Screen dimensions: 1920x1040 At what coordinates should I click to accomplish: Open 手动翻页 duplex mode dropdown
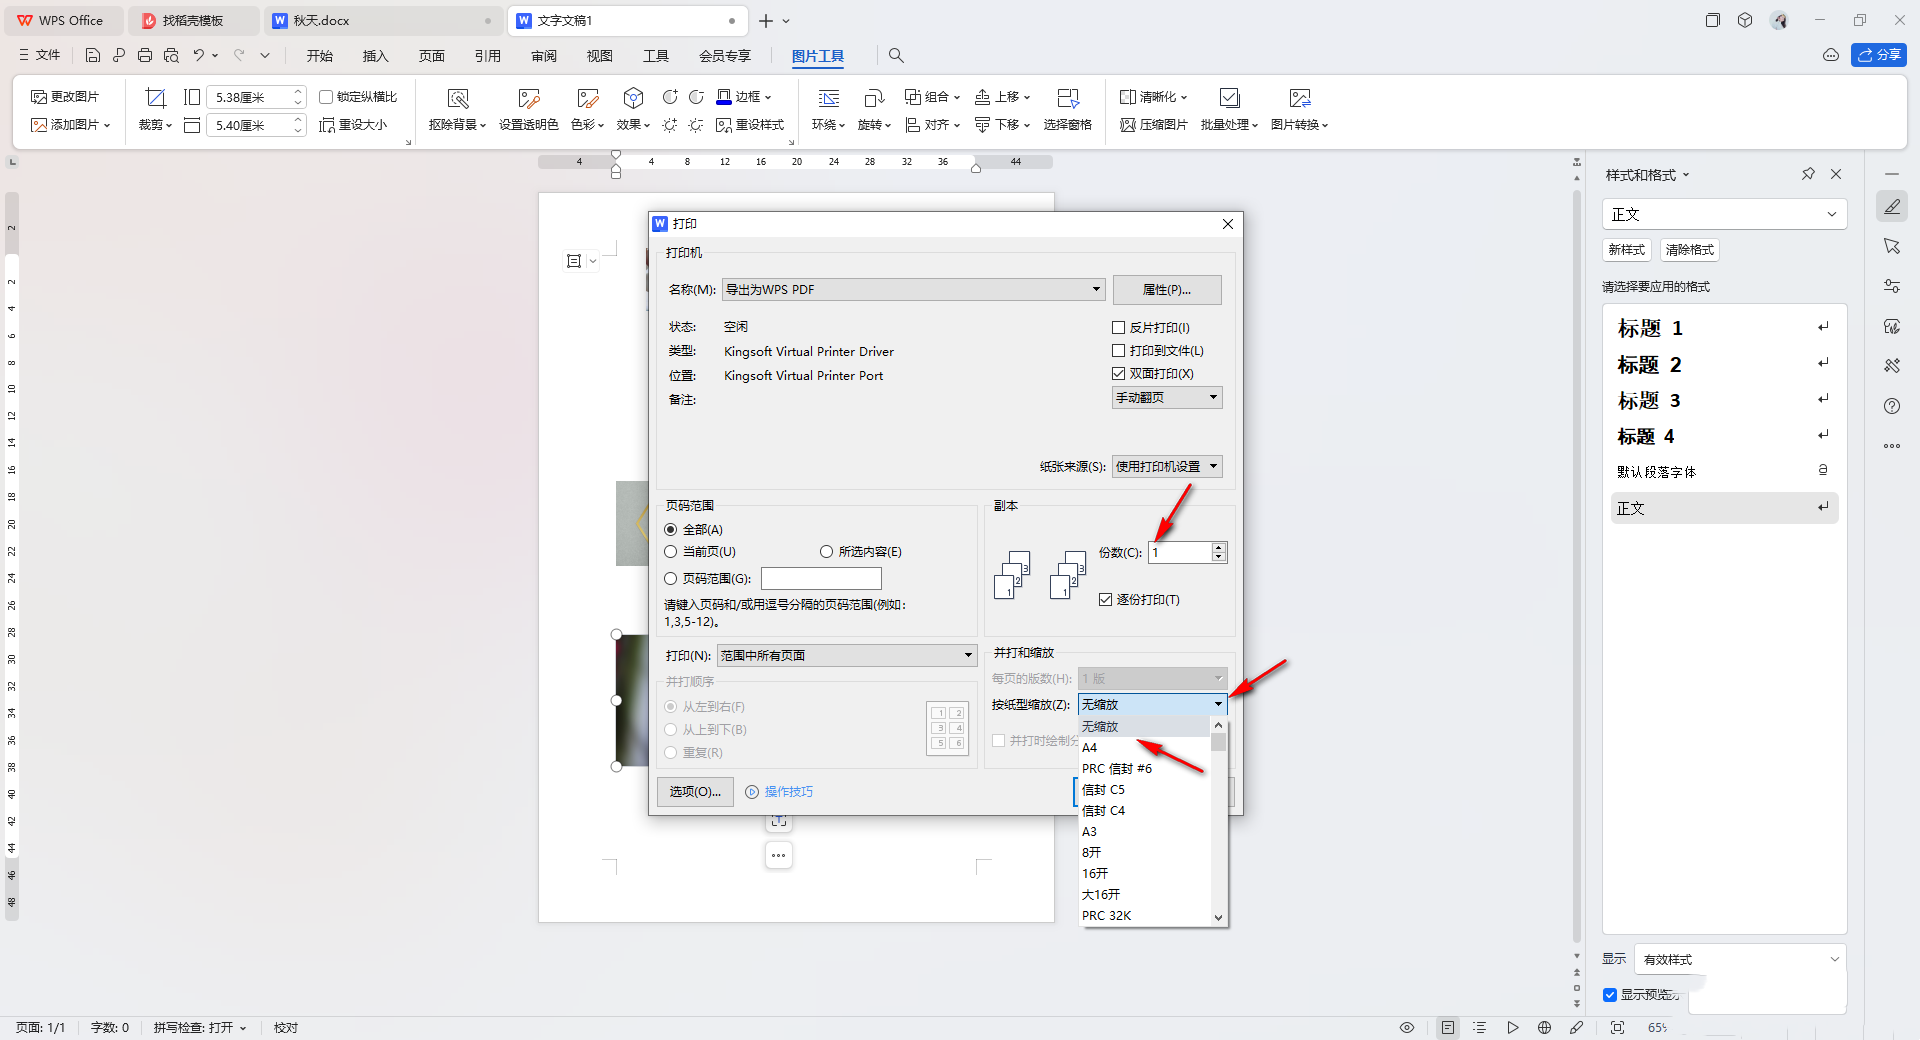coord(1167,398)
